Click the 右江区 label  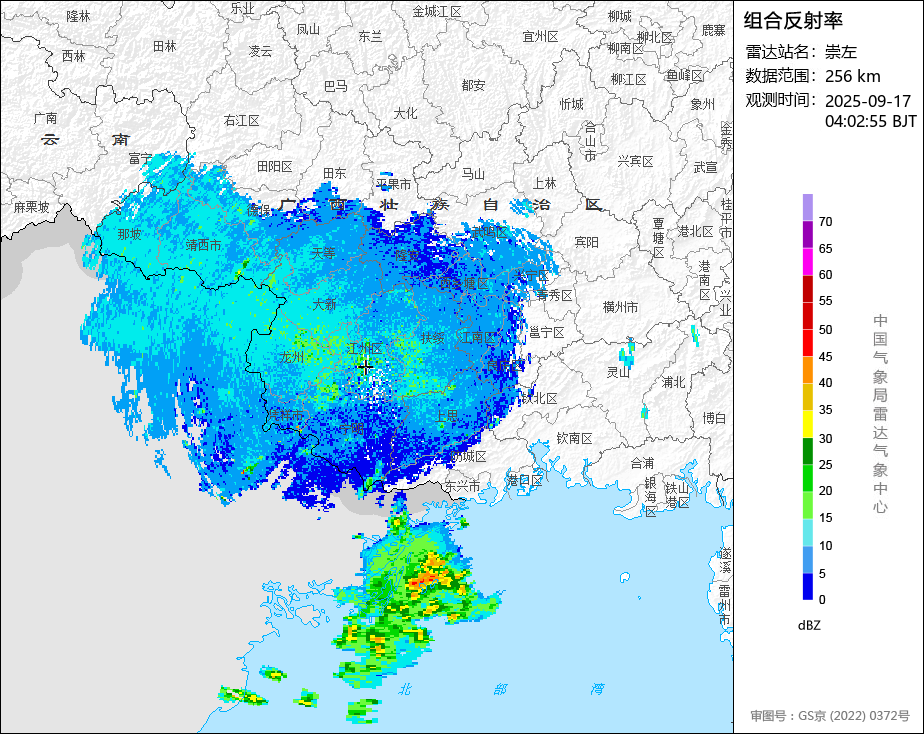click(242, 121)
